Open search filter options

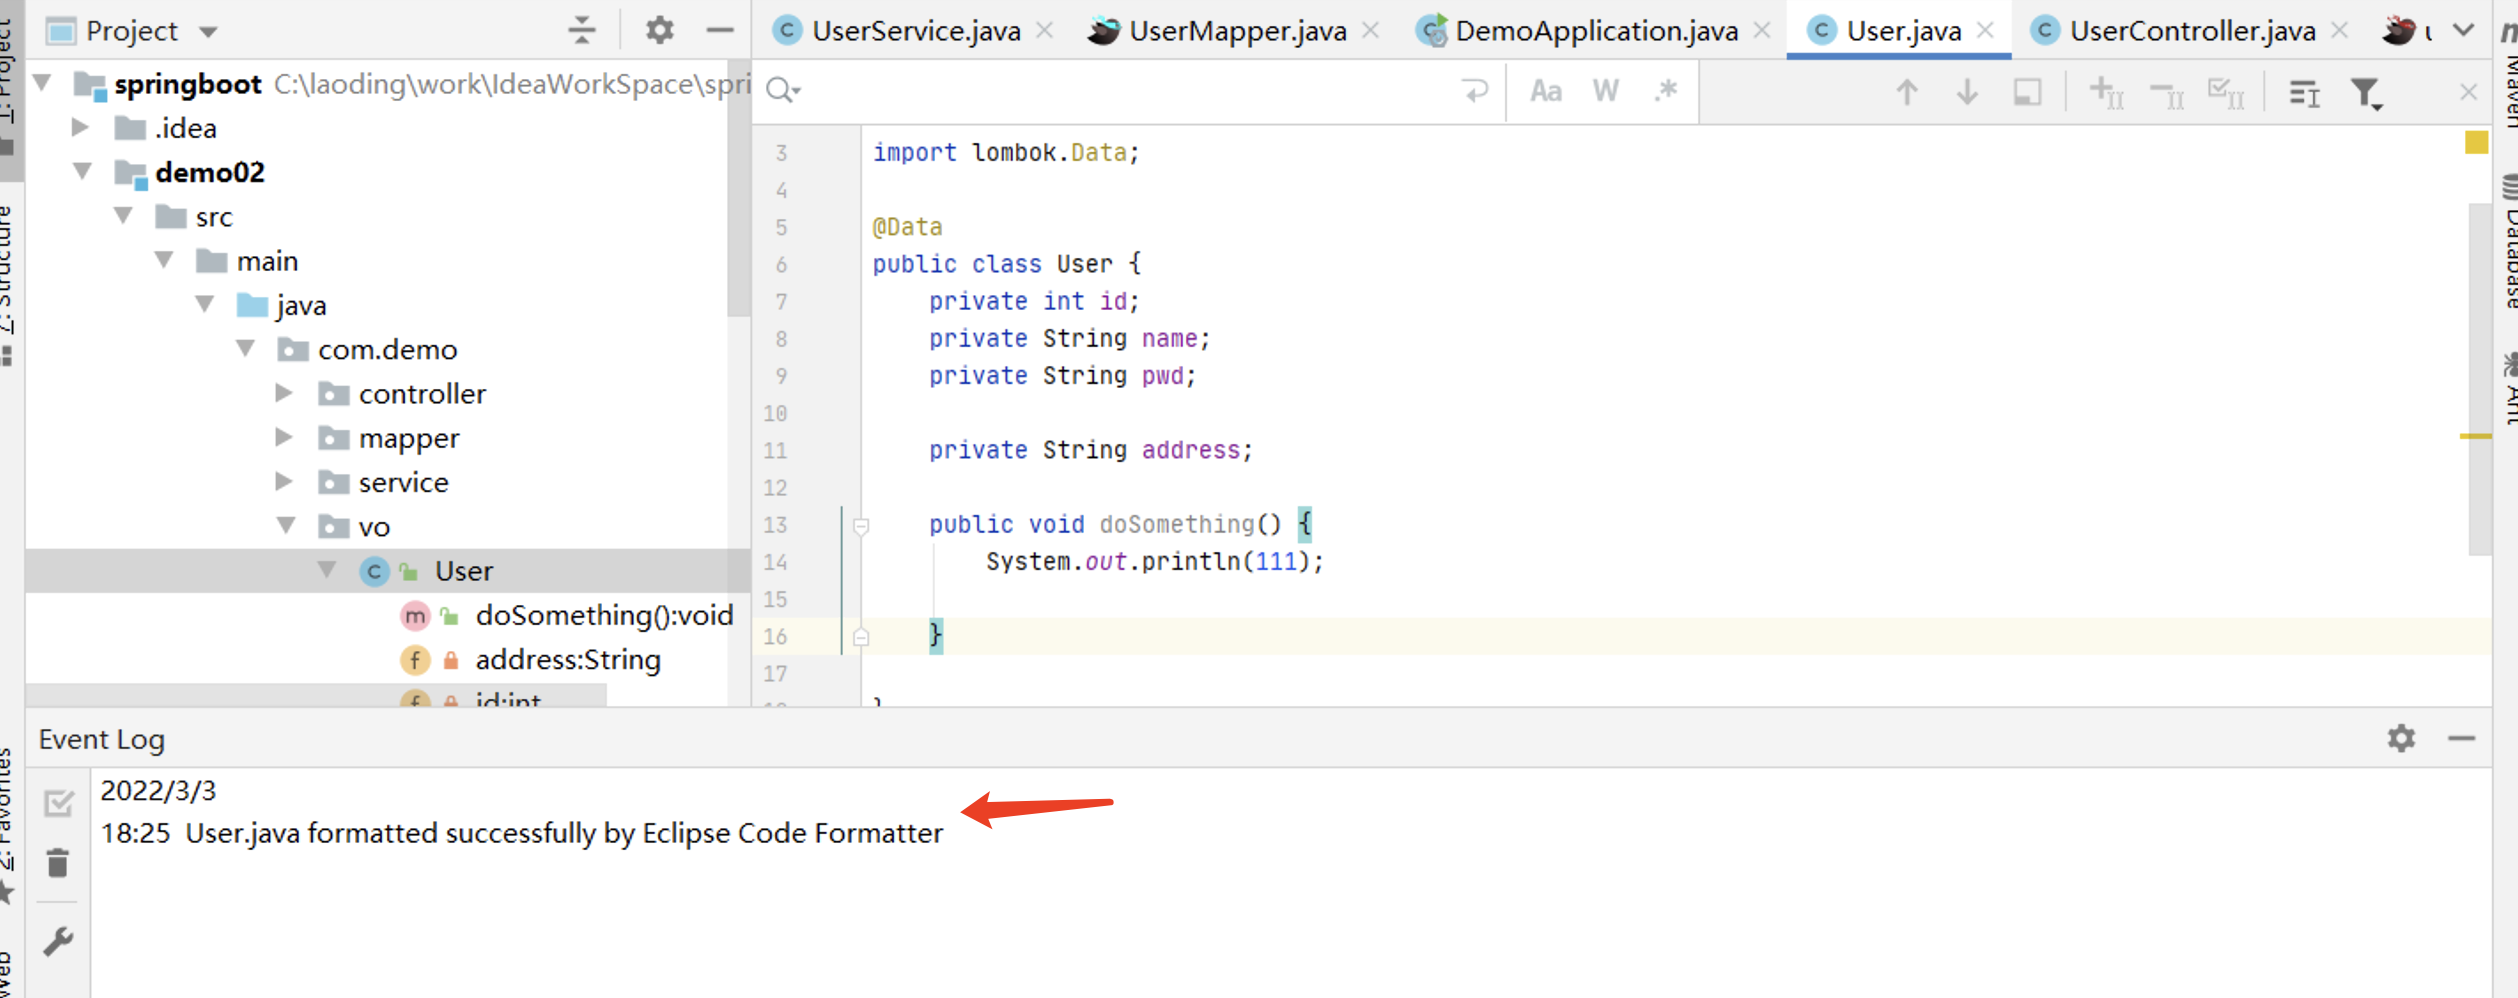2367,93
